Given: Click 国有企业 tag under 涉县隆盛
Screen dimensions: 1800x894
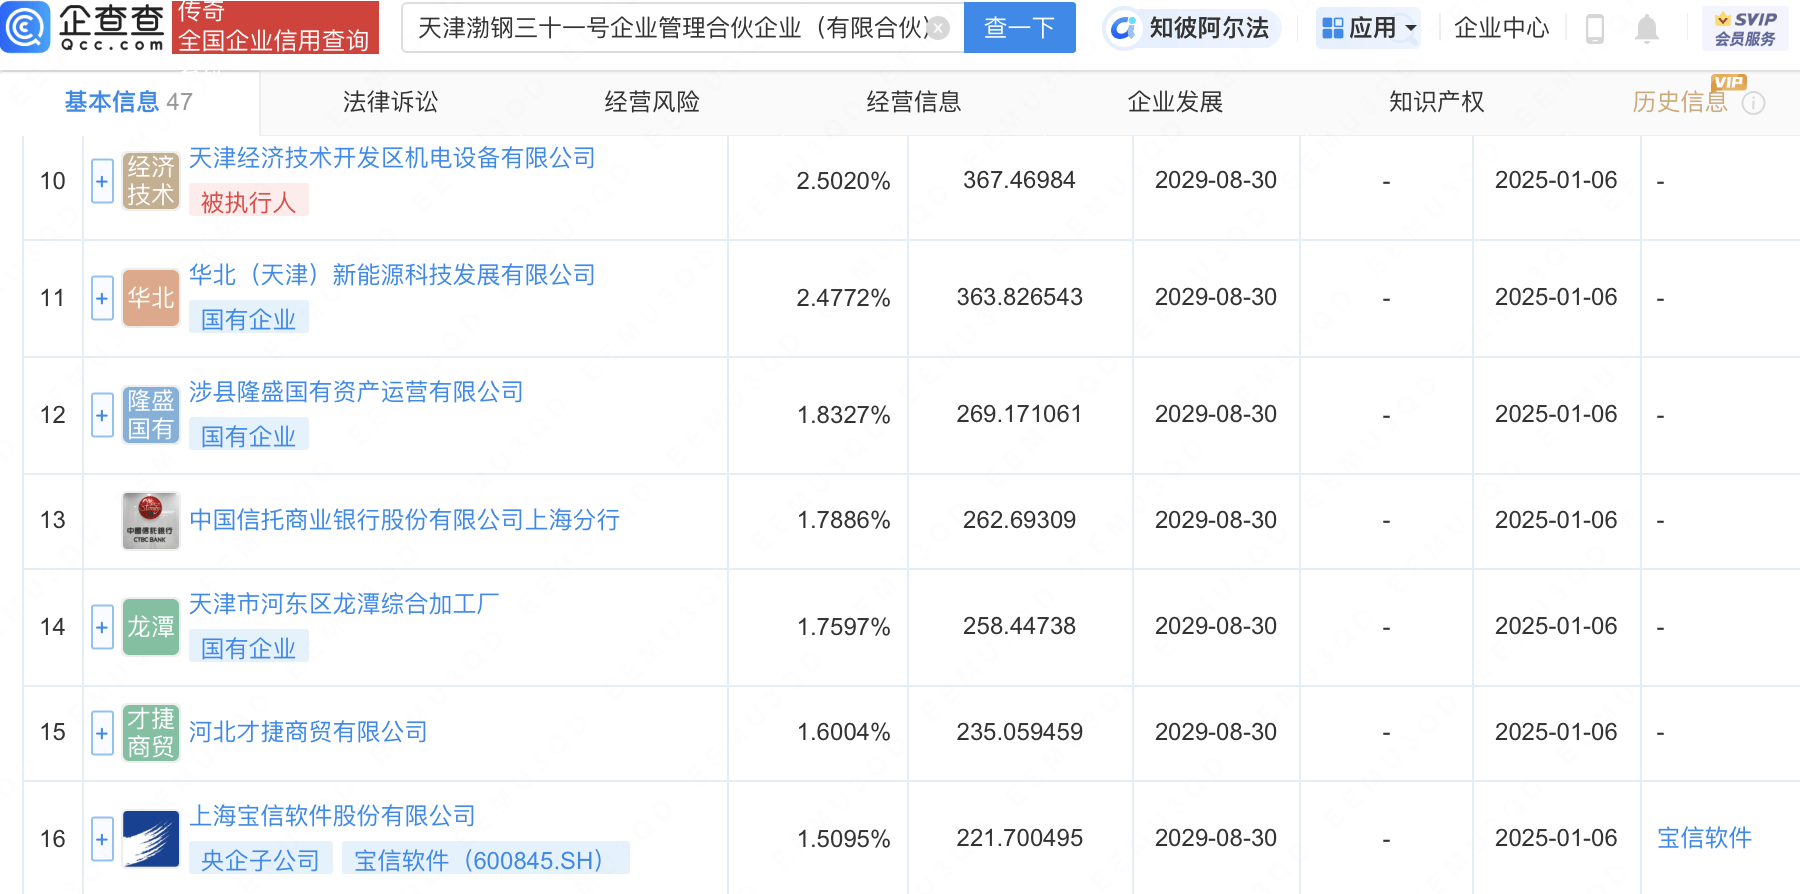Looking at the screenshot, I should point(249,436).
